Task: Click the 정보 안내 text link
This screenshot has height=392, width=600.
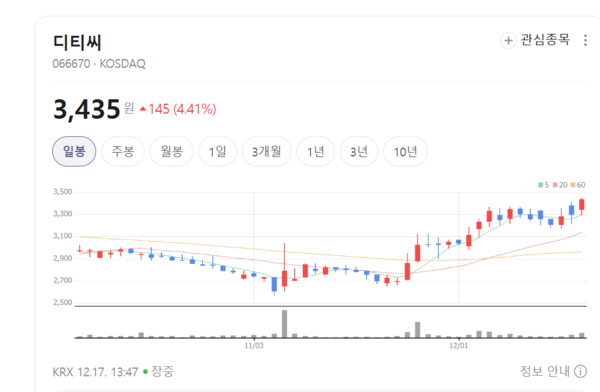Action: [545, 371]
